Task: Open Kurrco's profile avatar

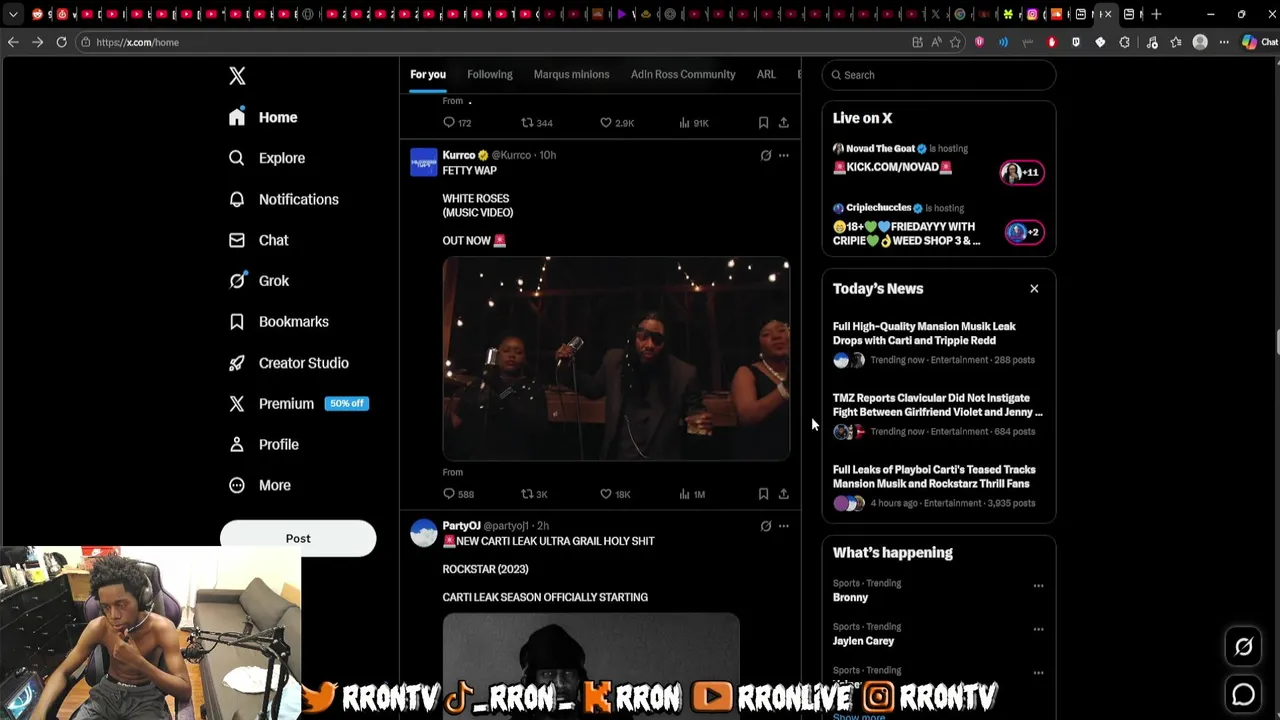Action: pos(424,162)
